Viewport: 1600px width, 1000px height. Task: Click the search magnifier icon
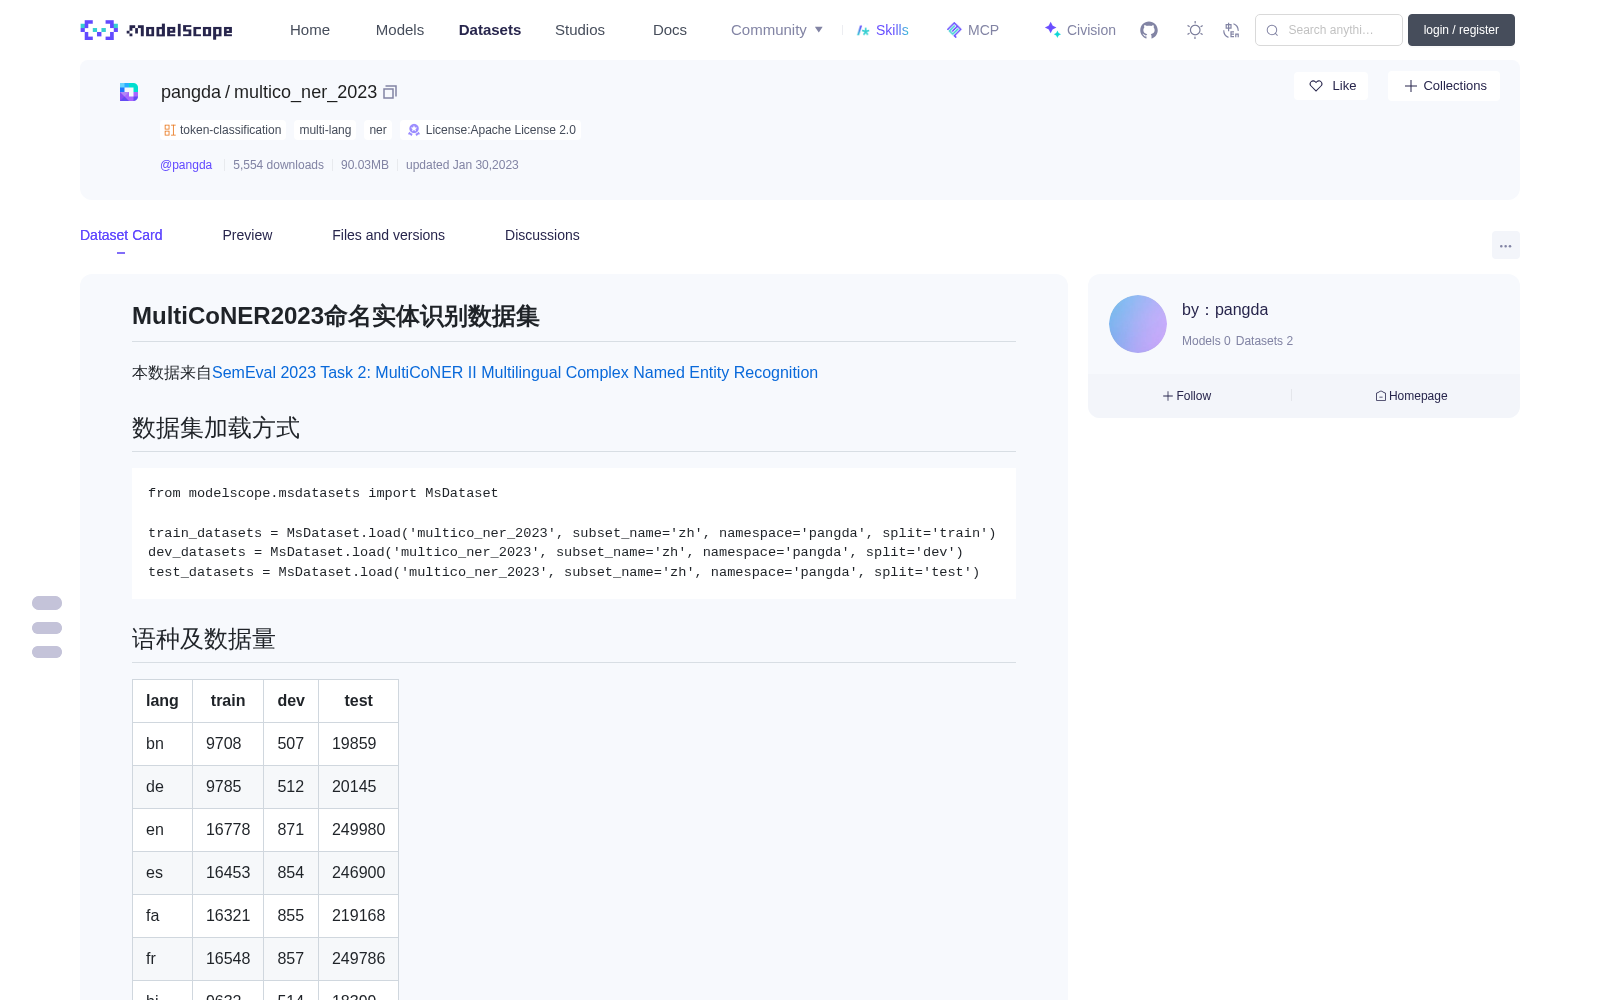point(1272,30)
